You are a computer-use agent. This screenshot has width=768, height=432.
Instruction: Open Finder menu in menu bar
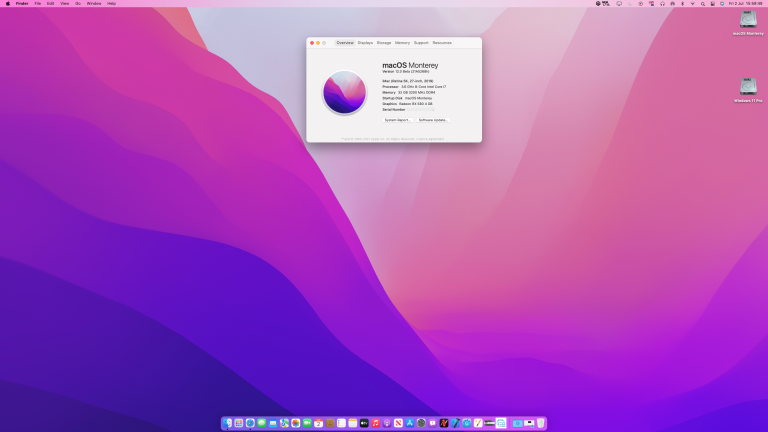pyautogui.click(x=22, y=3)
